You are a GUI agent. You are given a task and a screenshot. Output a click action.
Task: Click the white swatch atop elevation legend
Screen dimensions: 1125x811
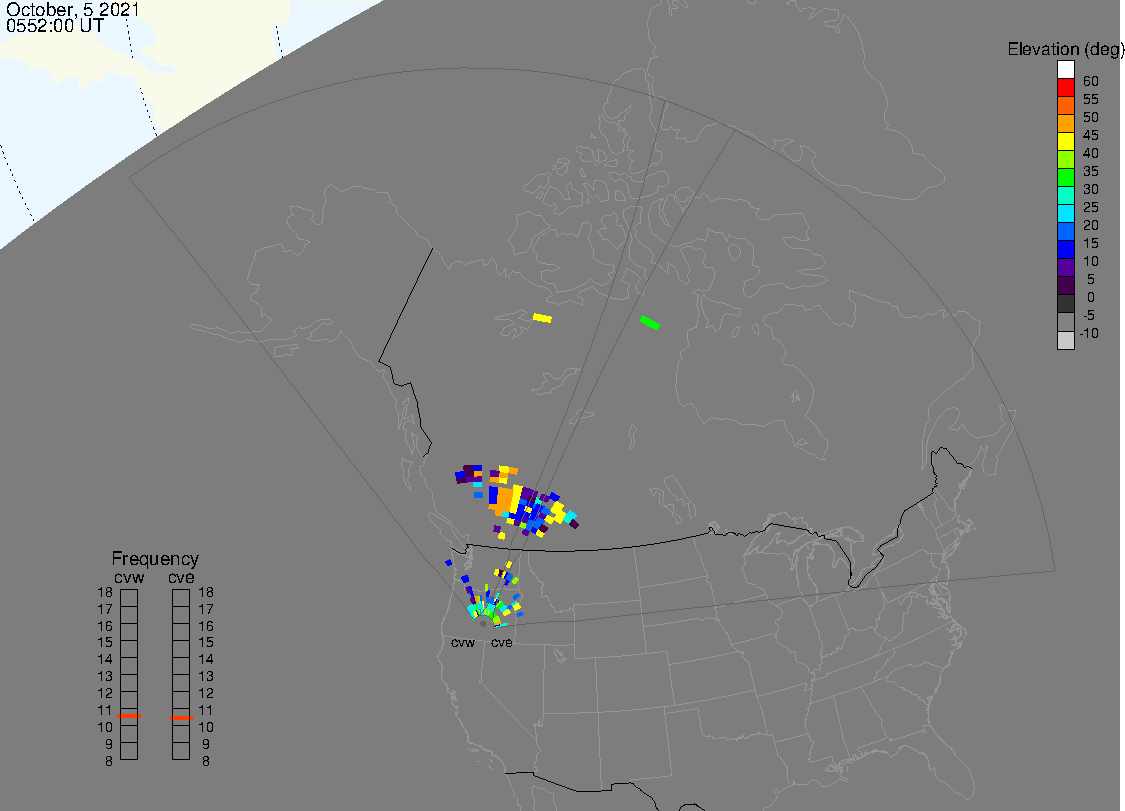pos(1065,70)
